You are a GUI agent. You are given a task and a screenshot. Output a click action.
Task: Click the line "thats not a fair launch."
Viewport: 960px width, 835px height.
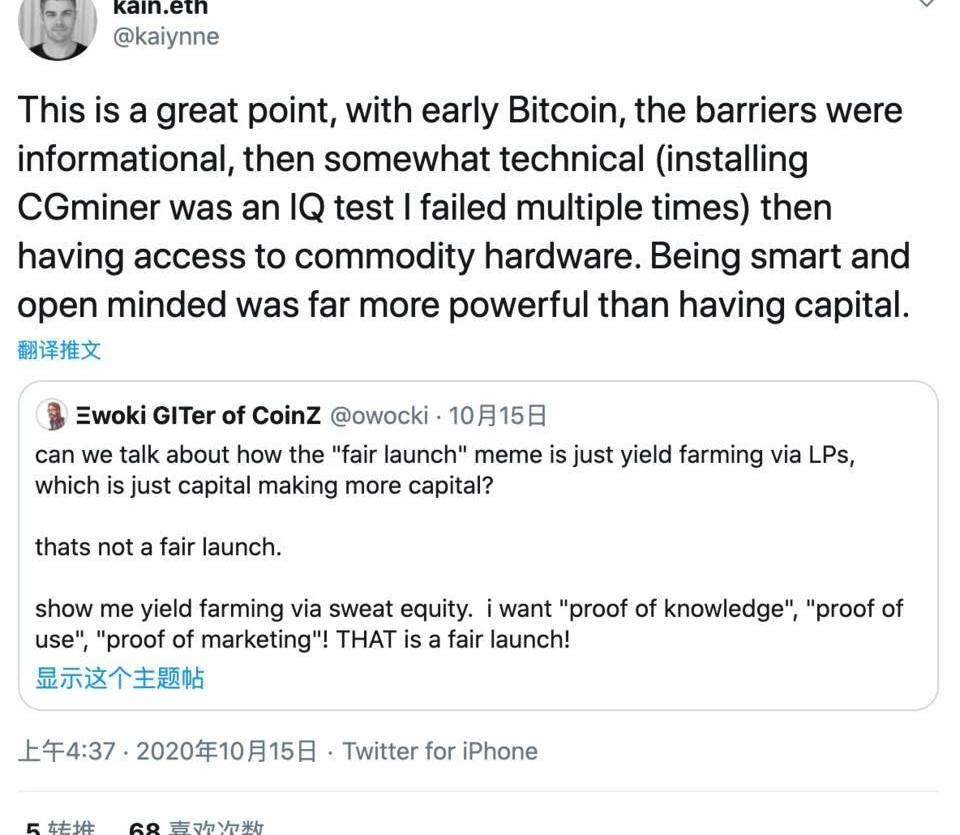[158, 547]
